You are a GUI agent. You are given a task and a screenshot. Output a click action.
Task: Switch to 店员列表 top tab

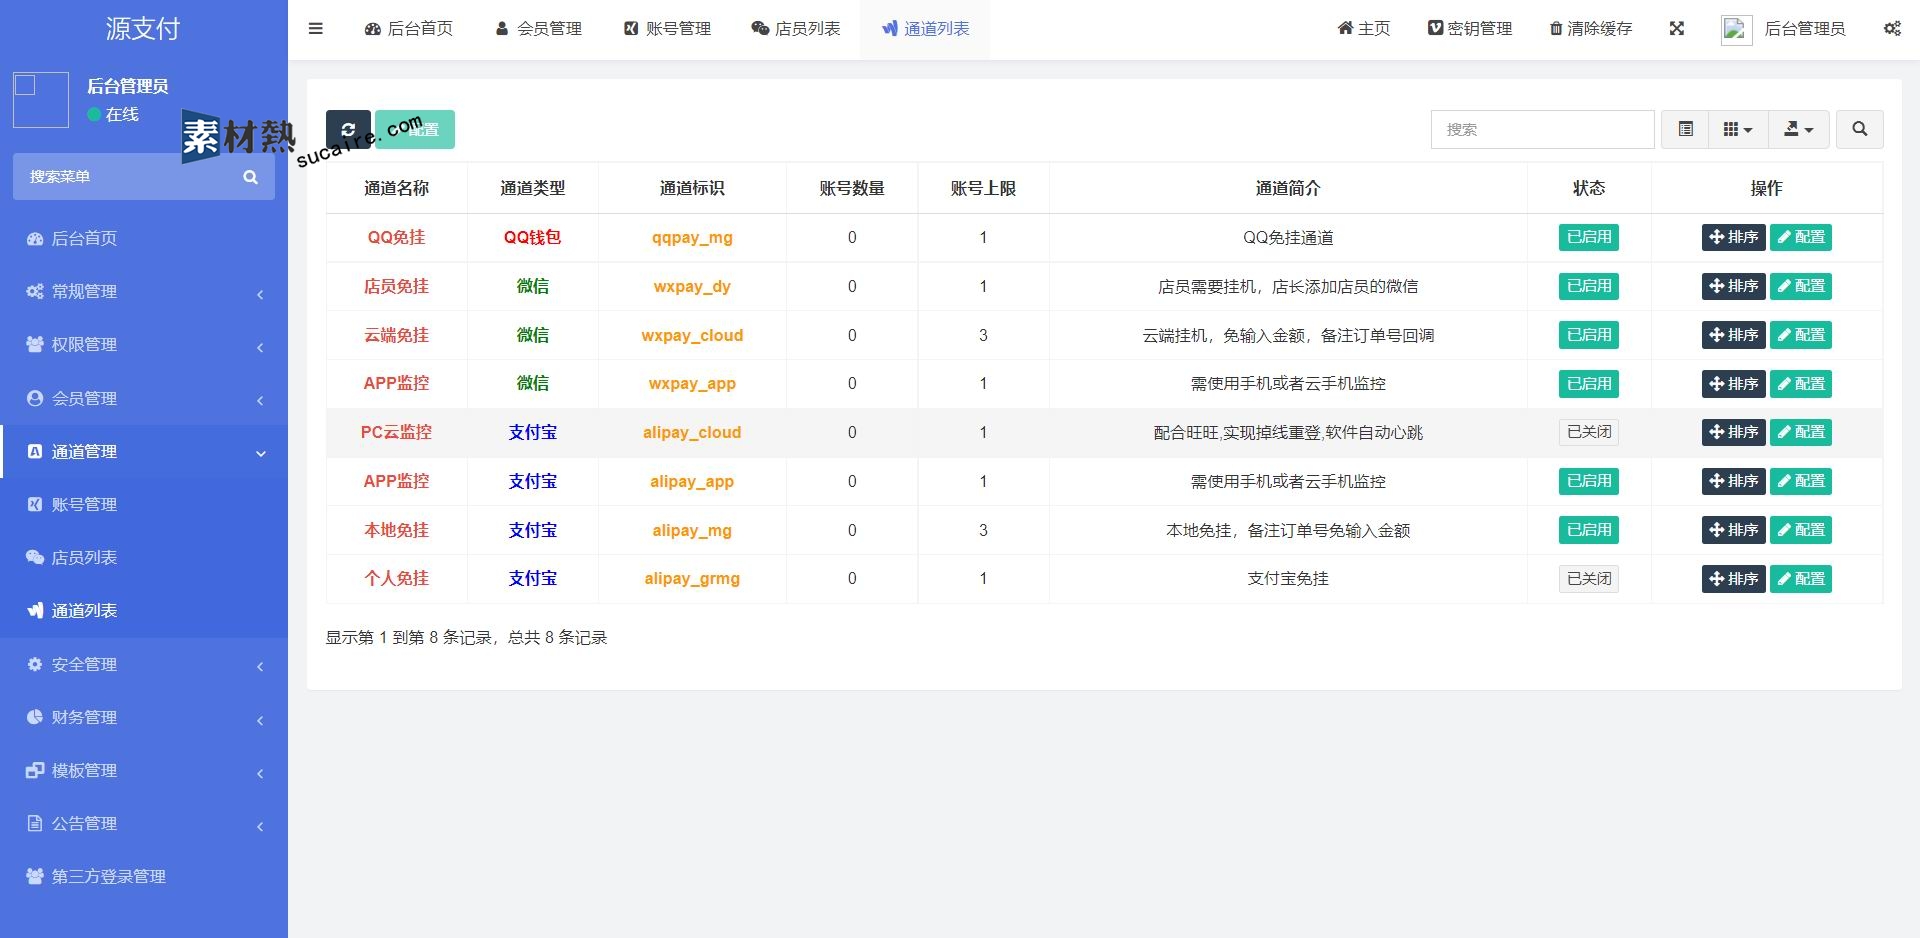(x=796, y=29)
